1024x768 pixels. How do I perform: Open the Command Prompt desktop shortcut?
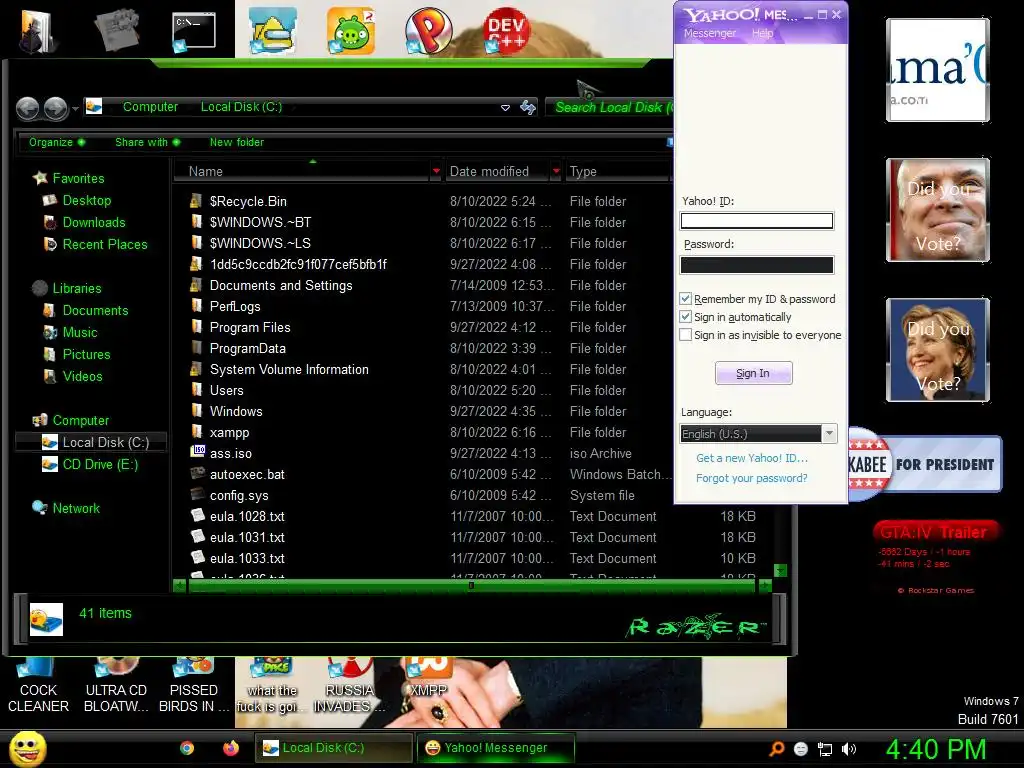coord(193,31)
